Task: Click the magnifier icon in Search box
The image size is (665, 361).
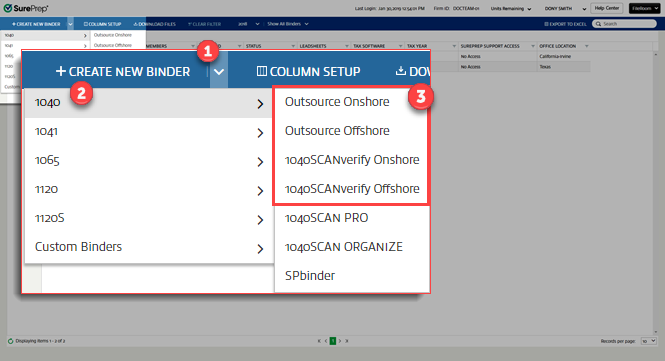Action: pos(598,24)
